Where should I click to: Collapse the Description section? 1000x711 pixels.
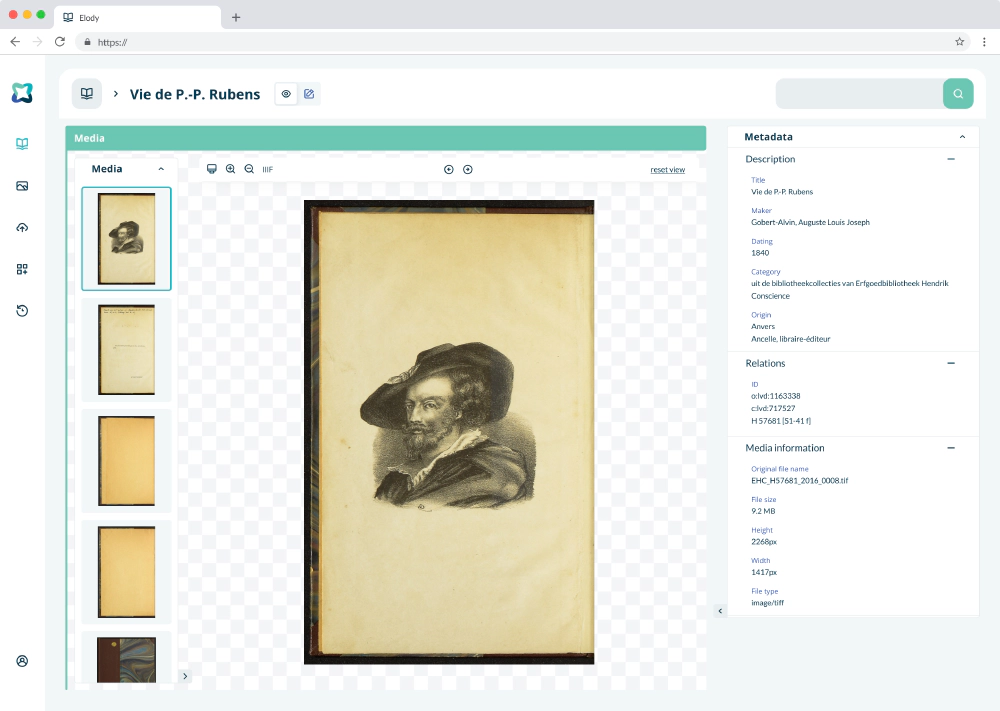coord(951,159)
